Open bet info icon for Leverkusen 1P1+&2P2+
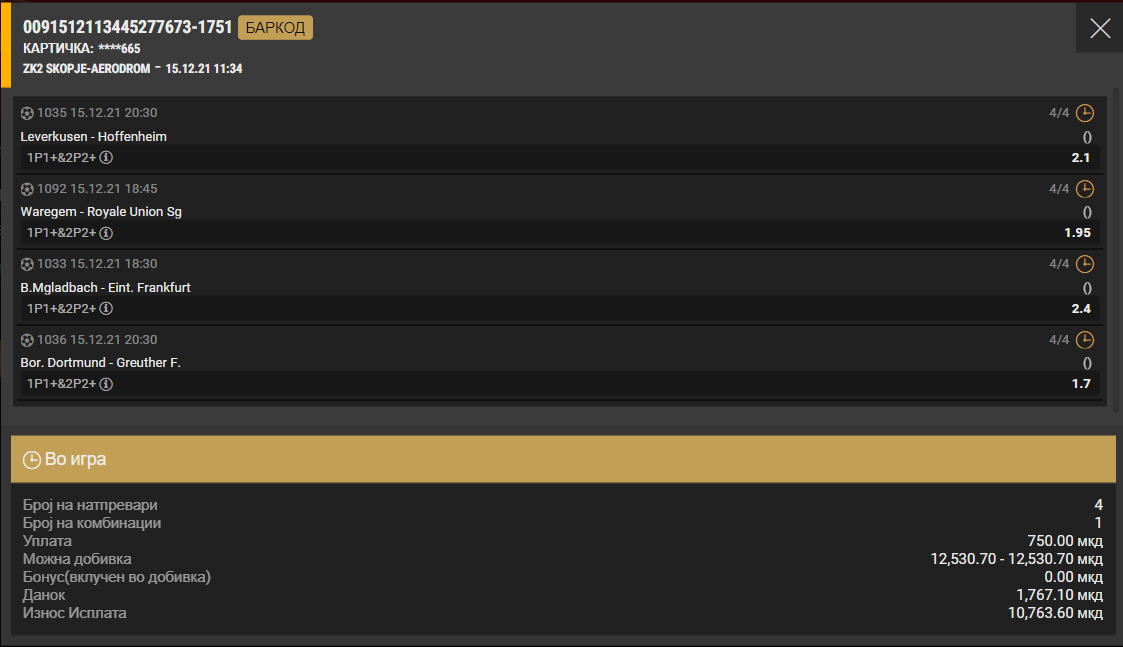 [106, 158]
